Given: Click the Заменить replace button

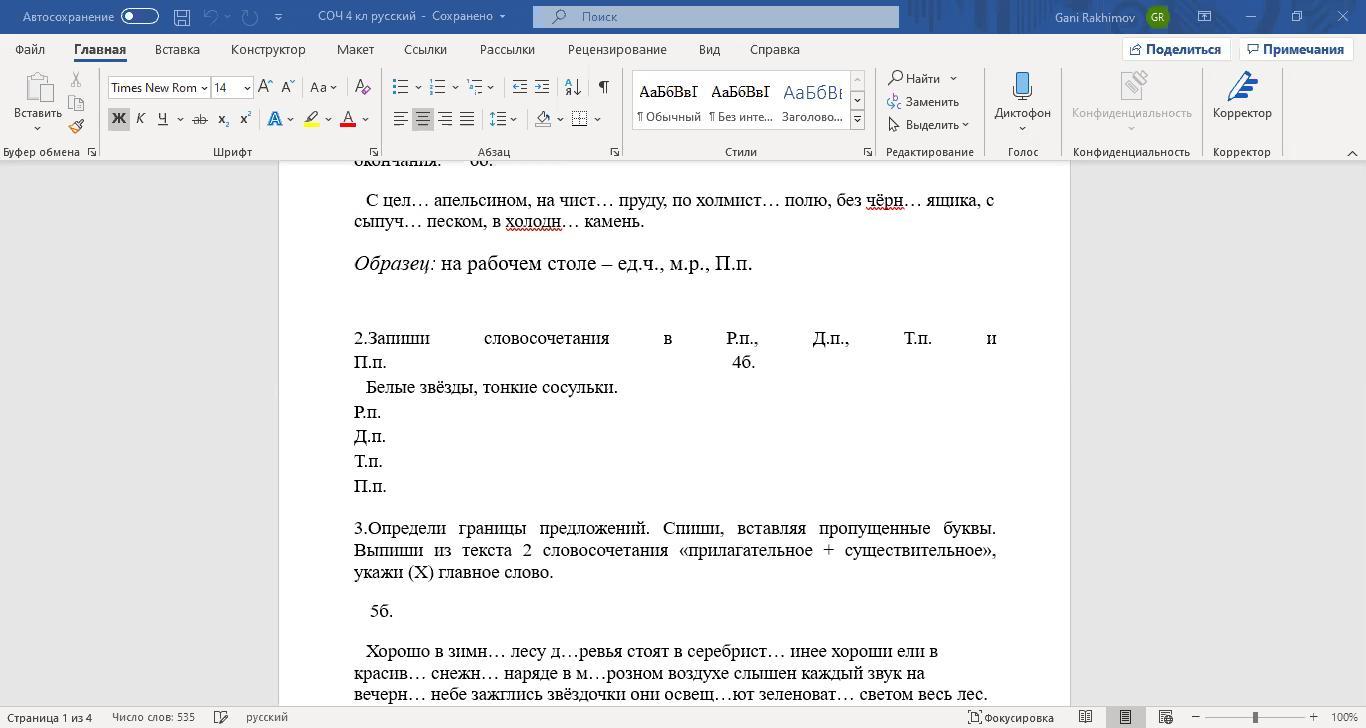Looking at the screenshot, I should pyautogui.click(x=922, y=102).
